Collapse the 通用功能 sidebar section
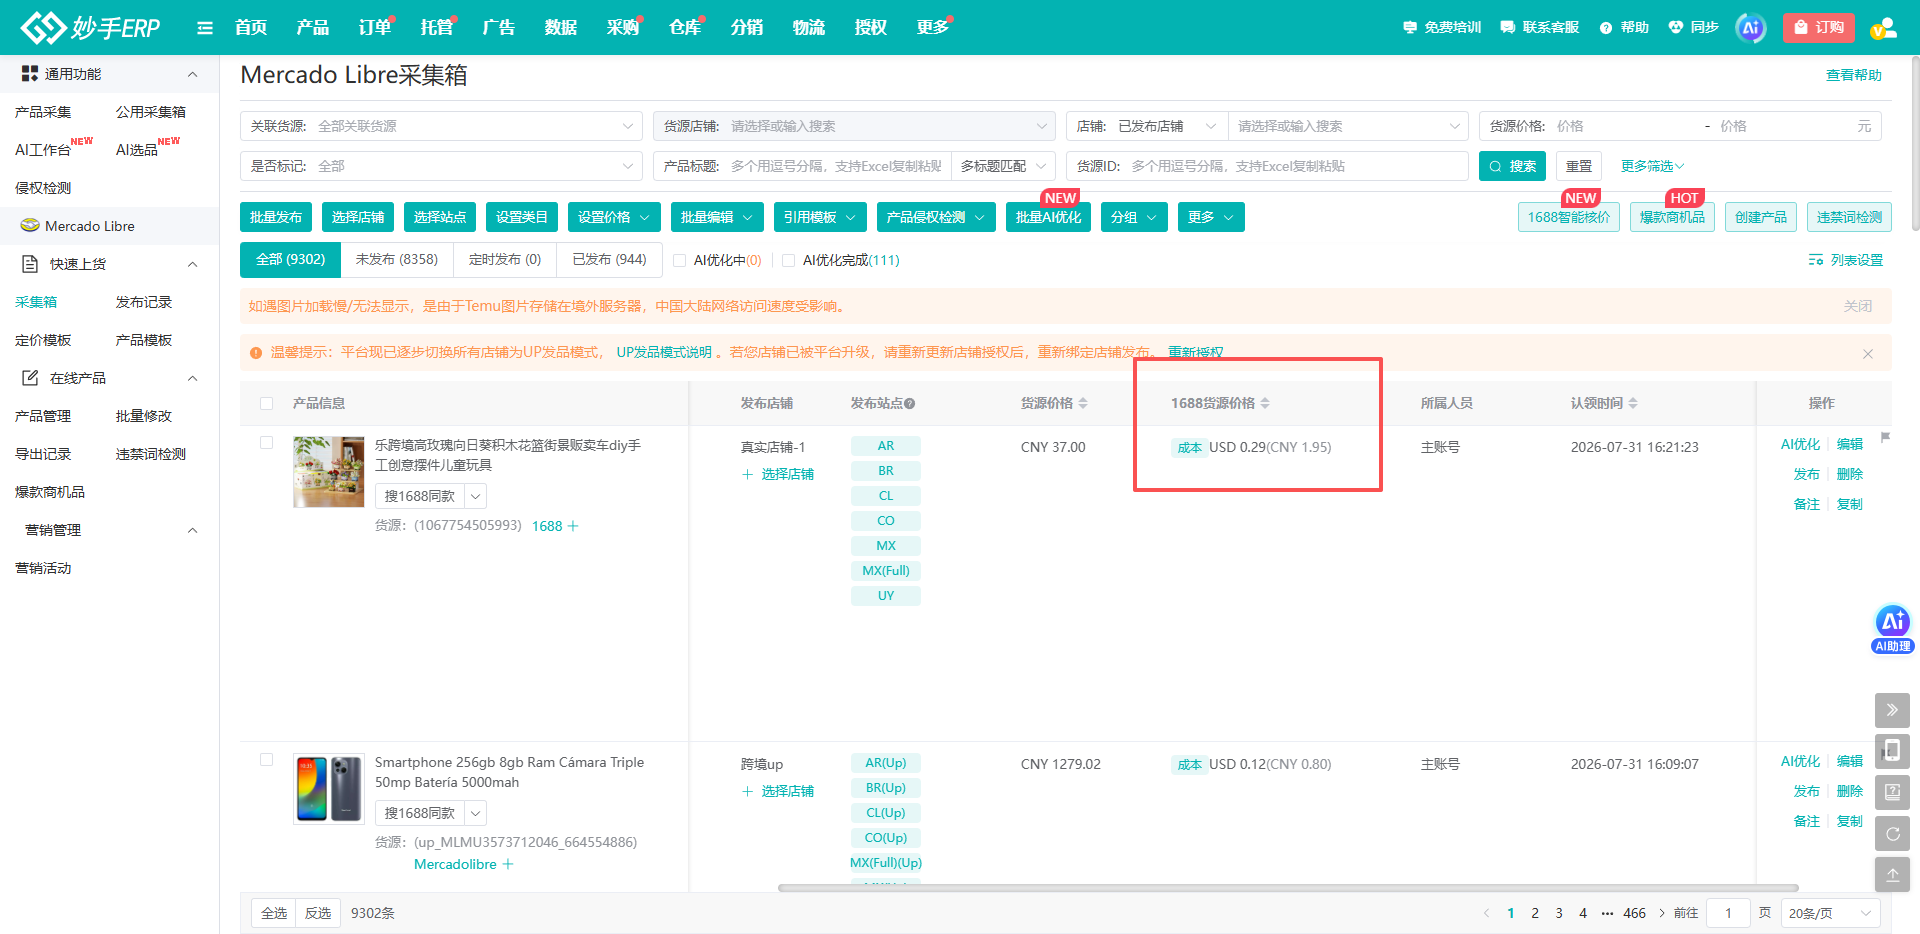The height and width of the screenshot is (934, 1920). (x=193, y=74)
